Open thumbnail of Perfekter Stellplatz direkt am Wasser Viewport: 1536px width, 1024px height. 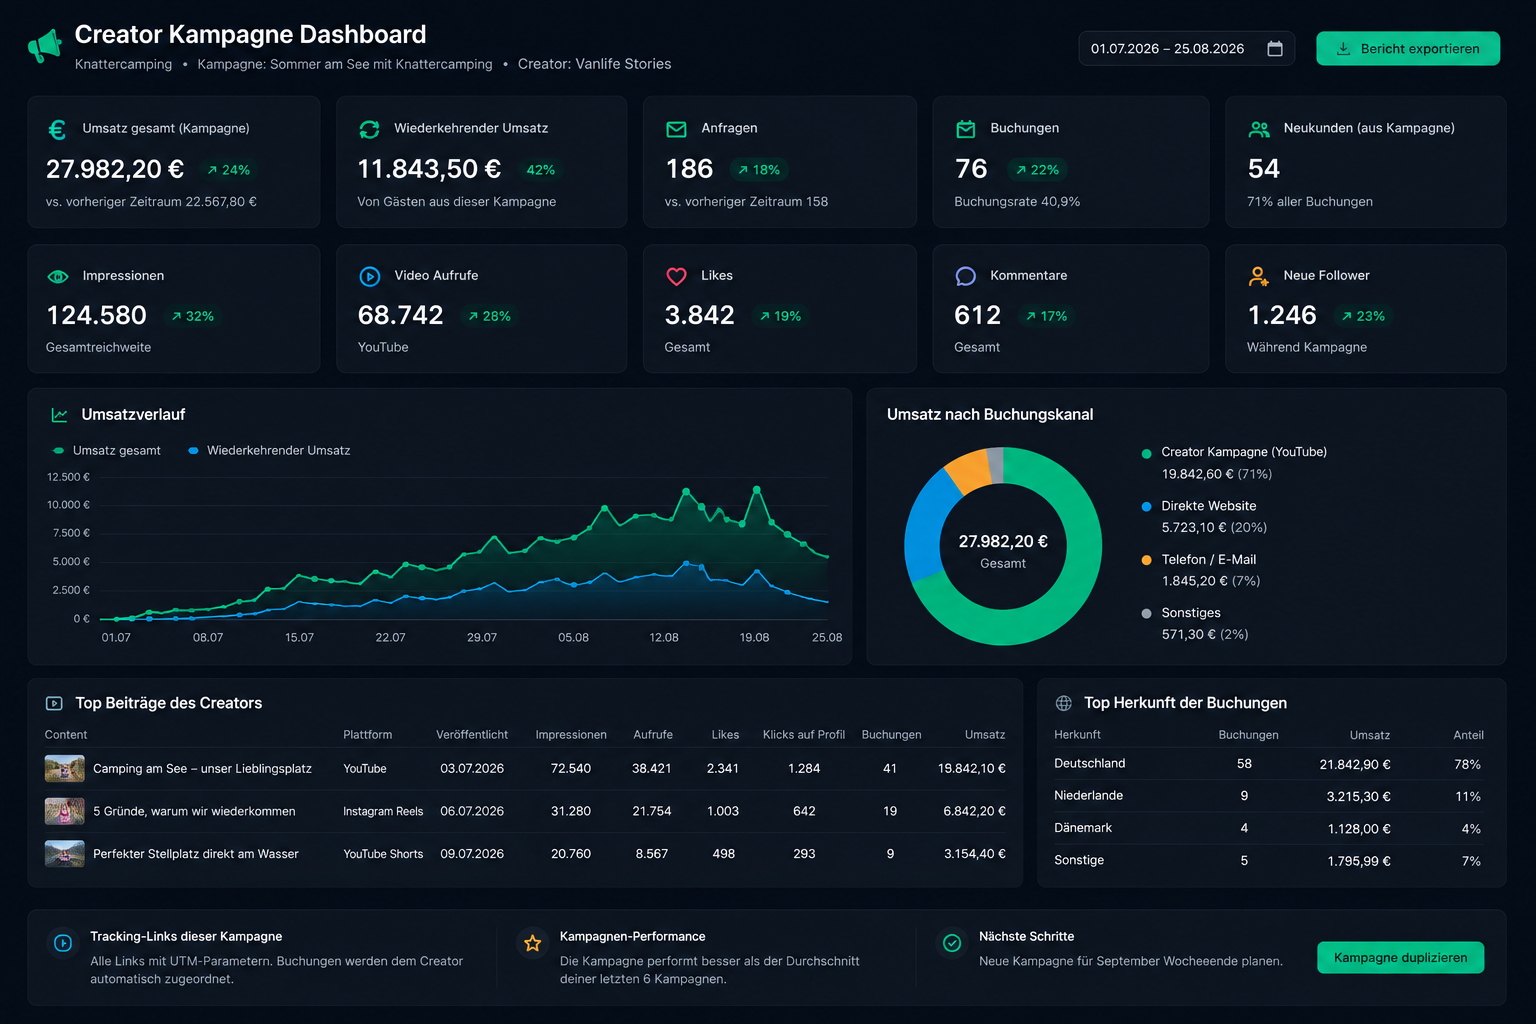point(65,854)
